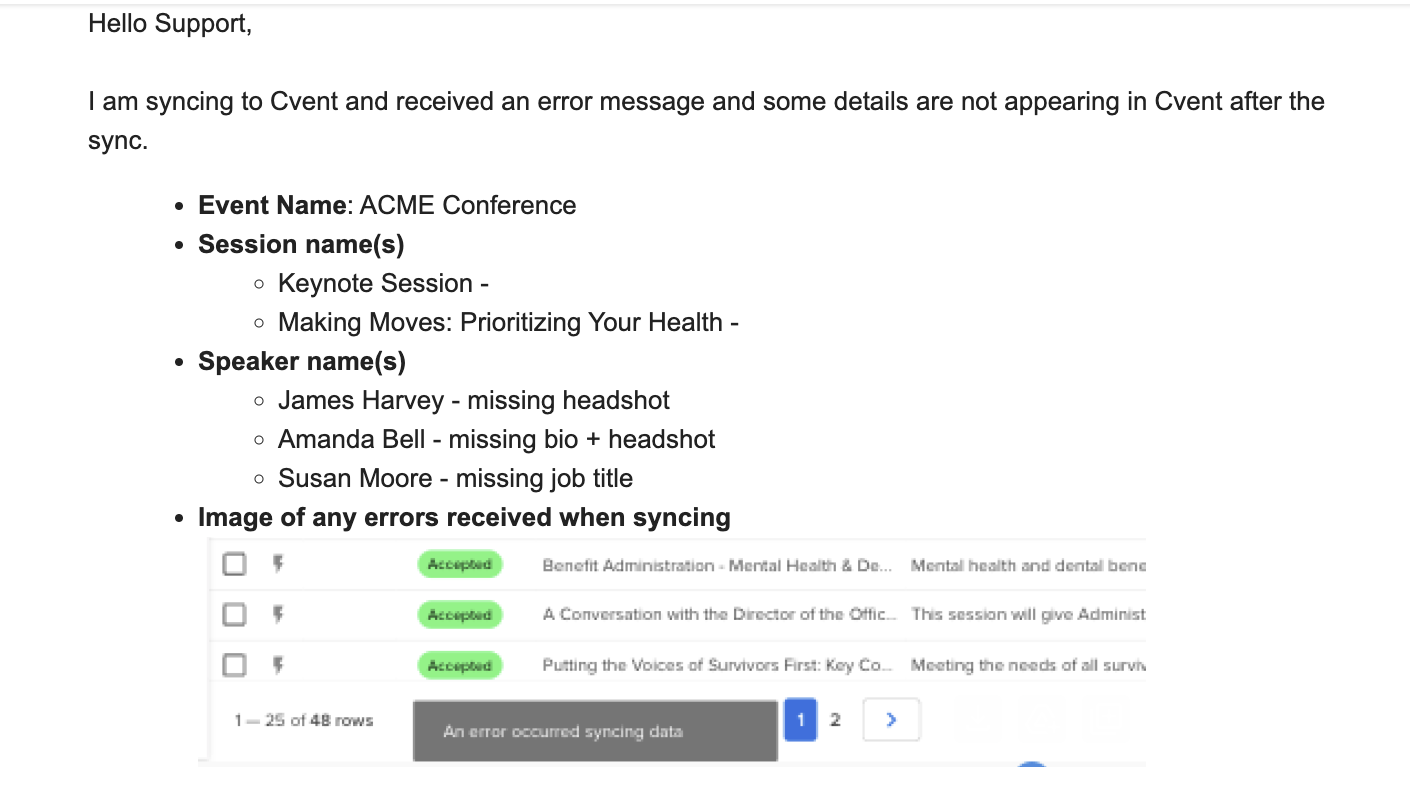Click the next page arrow icon
The height and width of the screenshot is (812, 1410).
pos(891,720)
